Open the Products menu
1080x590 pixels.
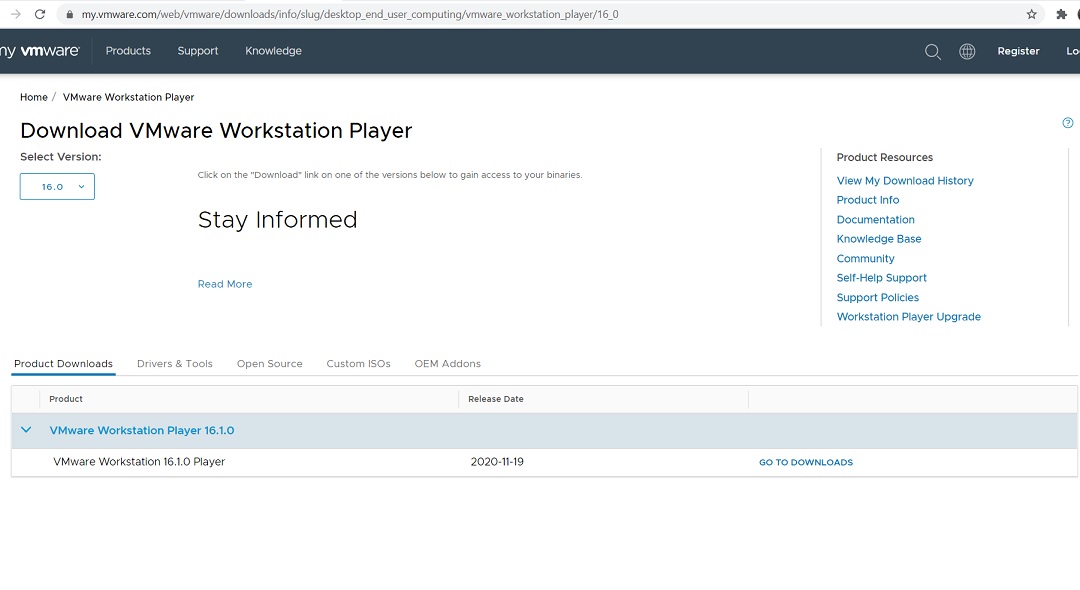[128, 51]
